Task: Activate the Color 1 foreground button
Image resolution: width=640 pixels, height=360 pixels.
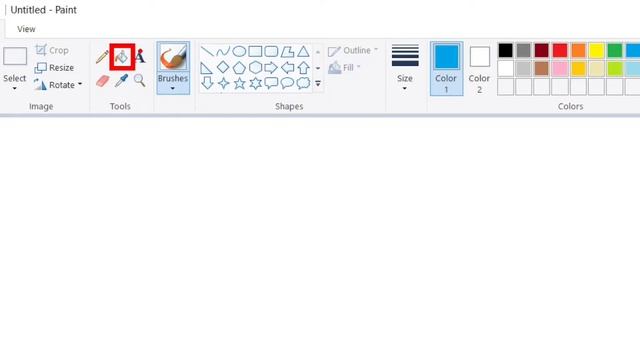Action: 446,68
